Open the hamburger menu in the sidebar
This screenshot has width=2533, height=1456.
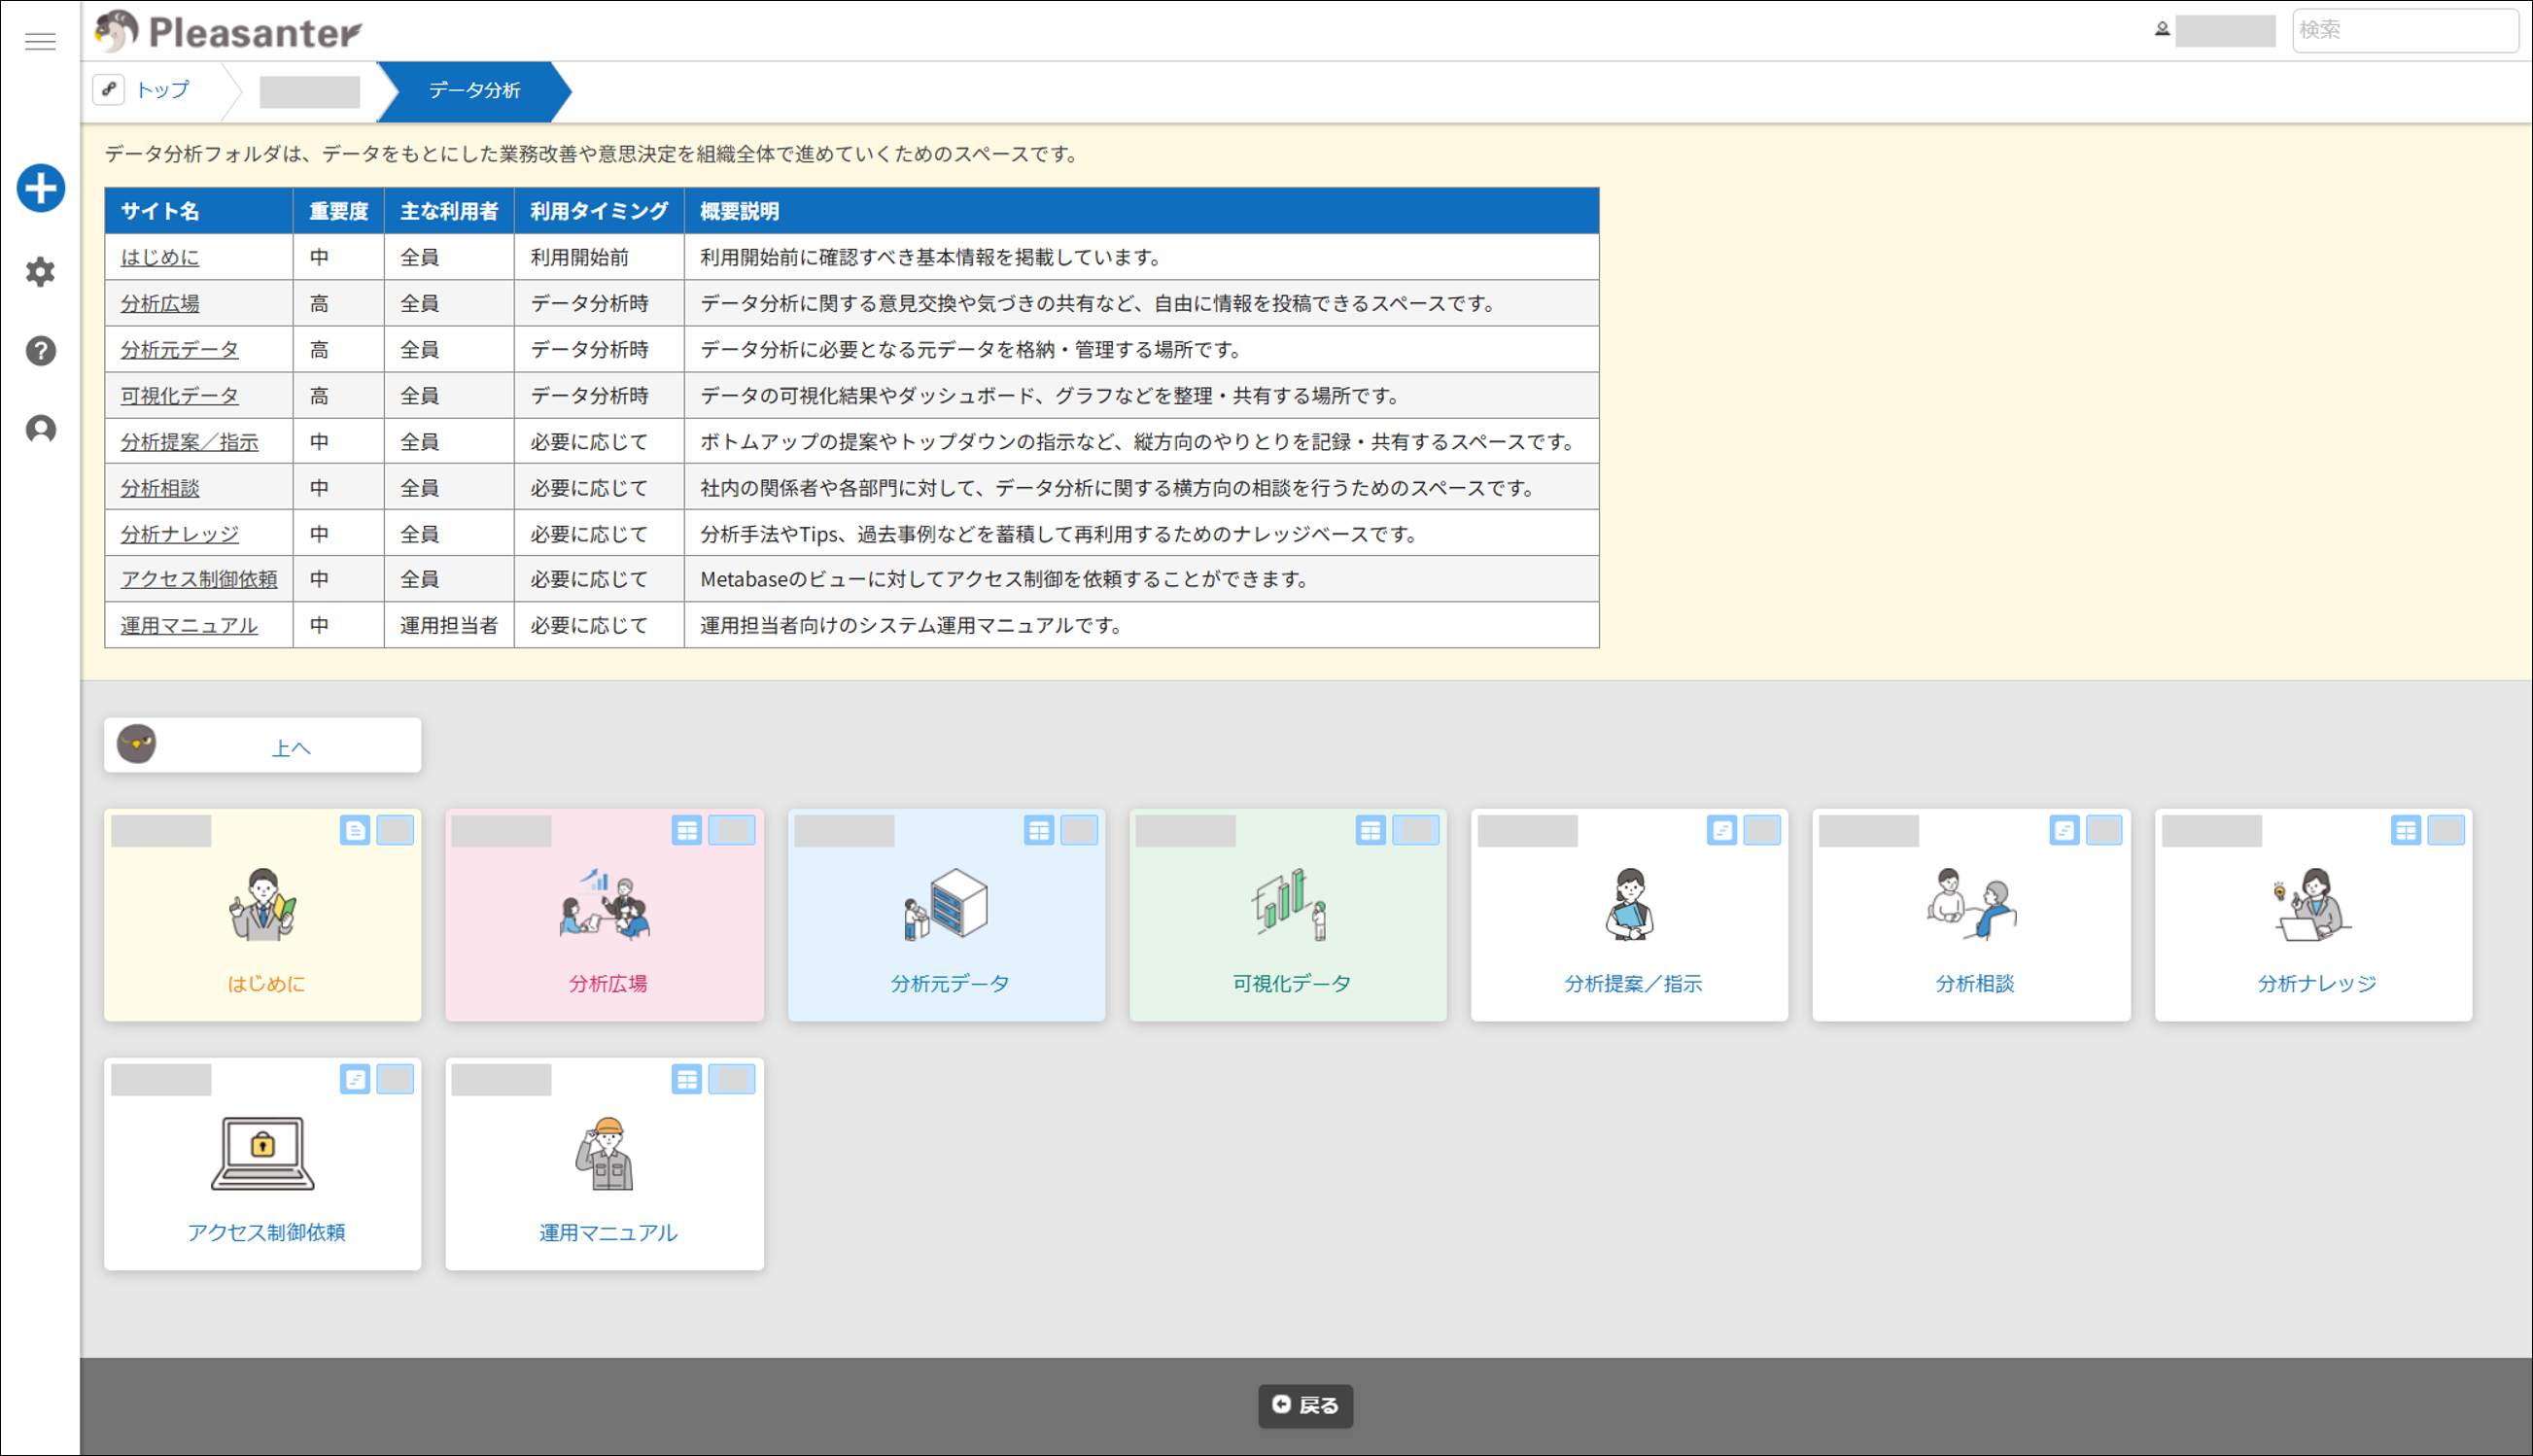click(40, 41)
